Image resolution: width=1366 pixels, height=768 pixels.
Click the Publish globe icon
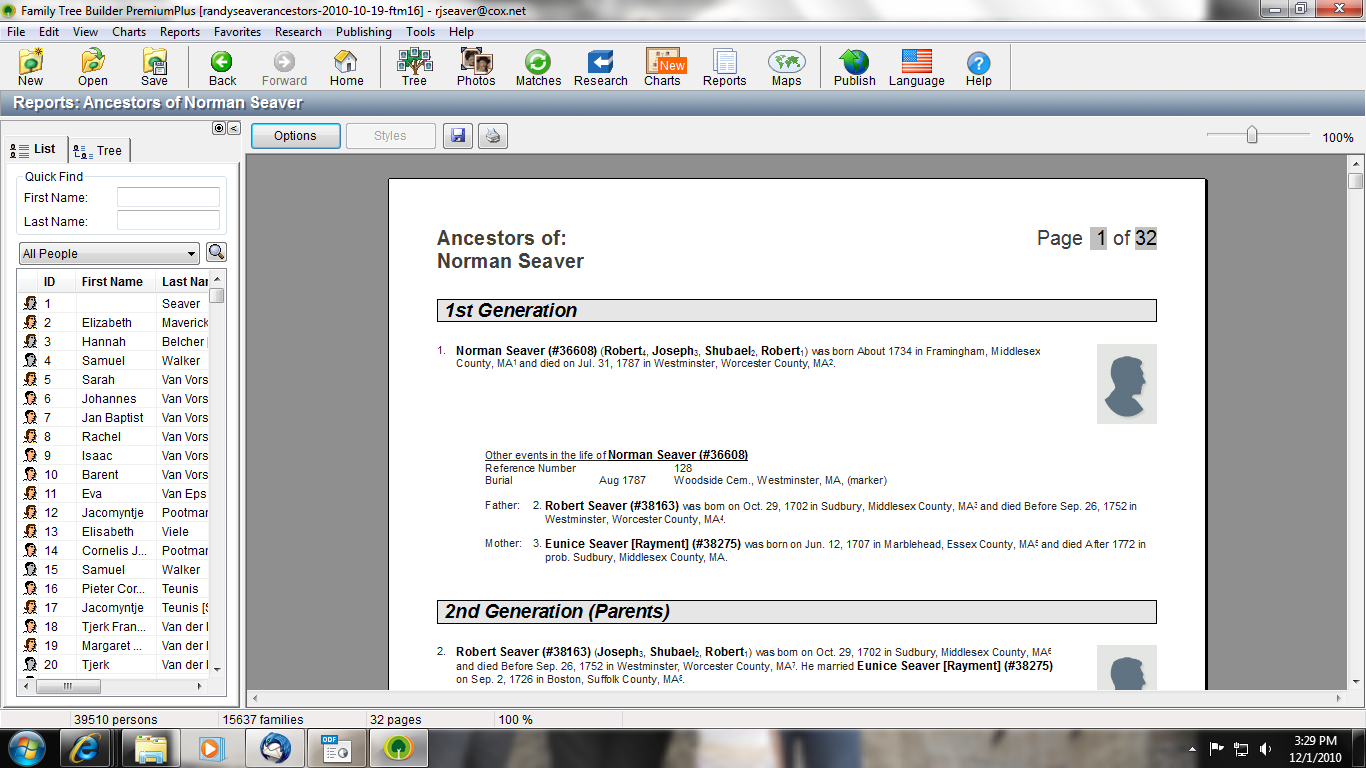(x=854, y=67)
